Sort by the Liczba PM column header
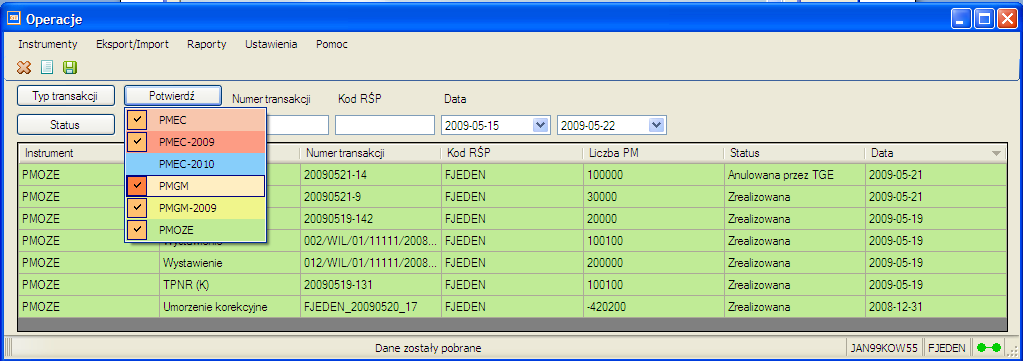 pyautogui.click(x=654, y=153)
